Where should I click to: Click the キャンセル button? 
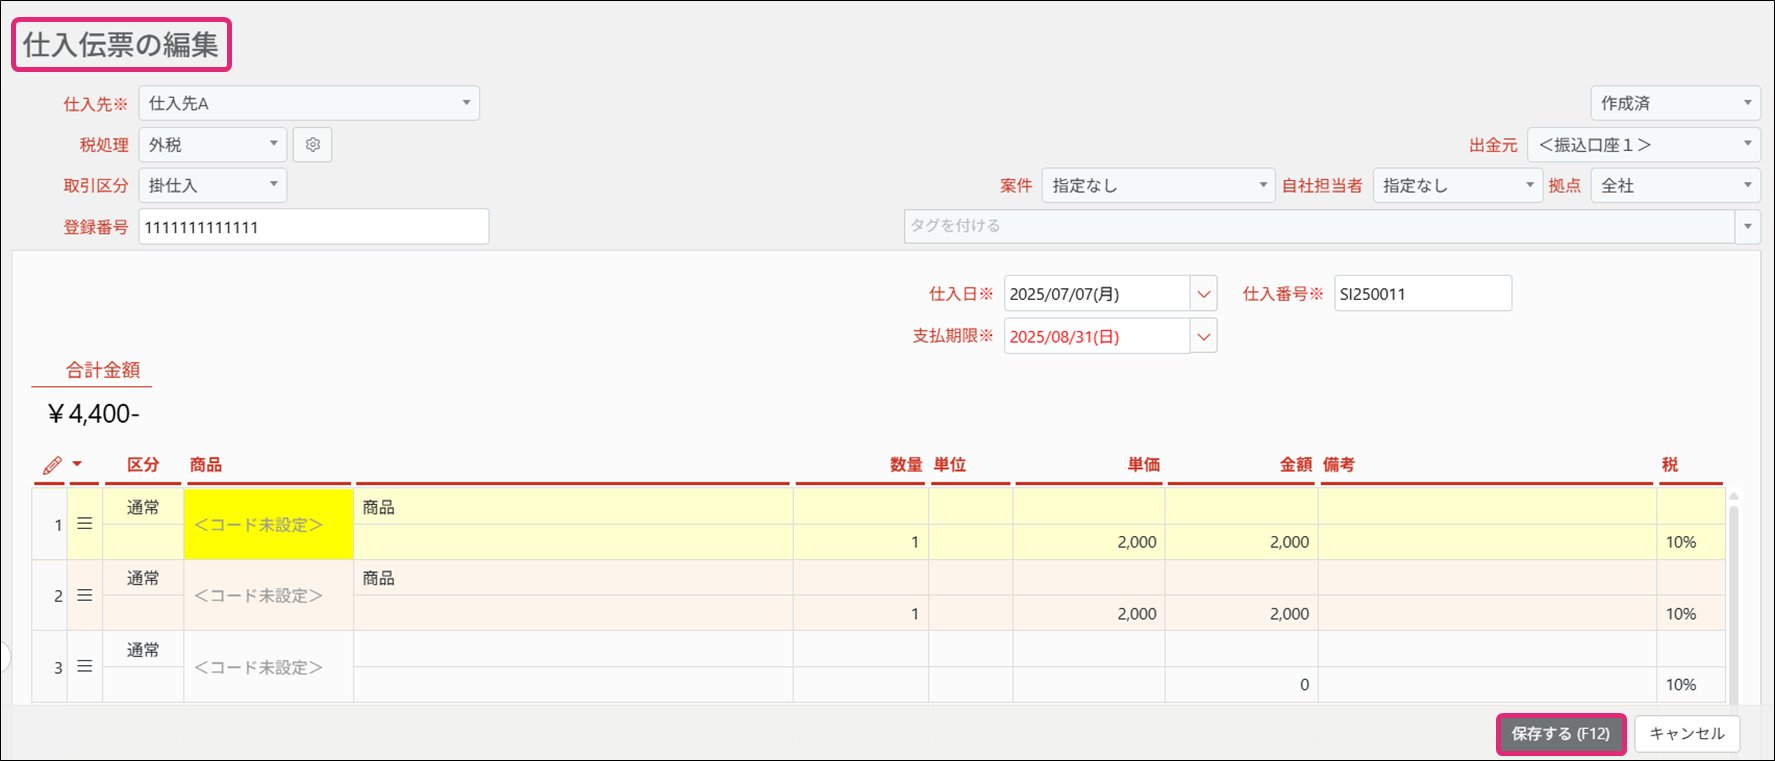[x=1687, y=734]
